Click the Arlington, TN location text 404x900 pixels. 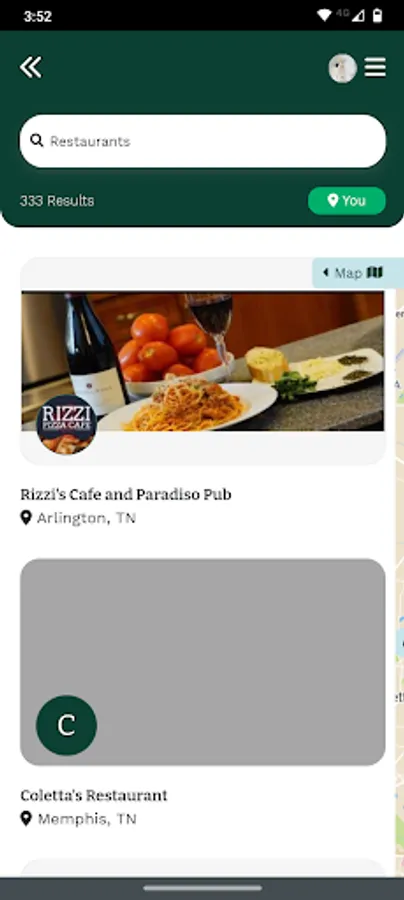[86, 518]
